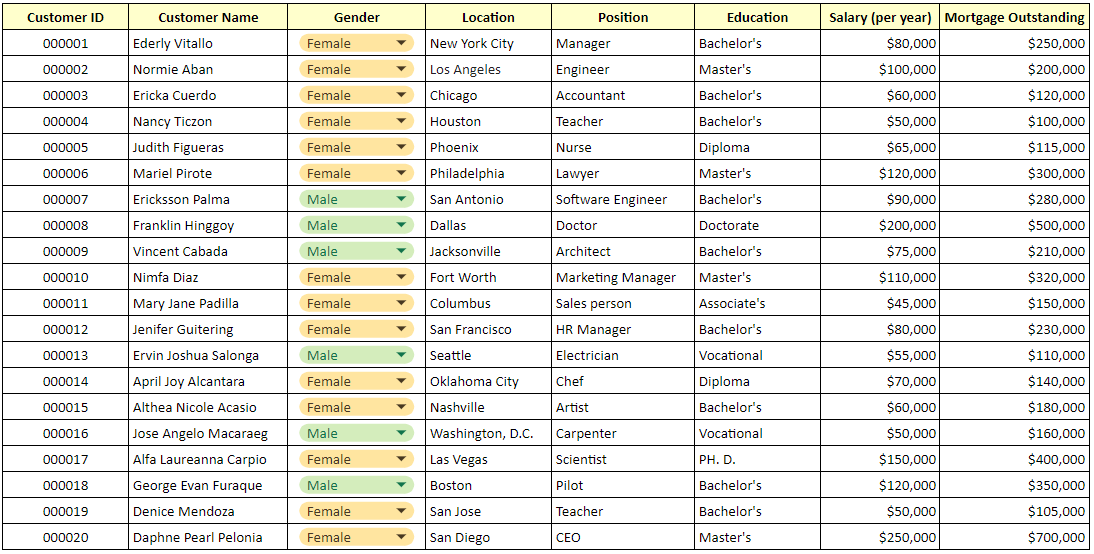Screen dimensions: 1094x554
Task: Select the Salary (per year) header
Action: [880, 17]
